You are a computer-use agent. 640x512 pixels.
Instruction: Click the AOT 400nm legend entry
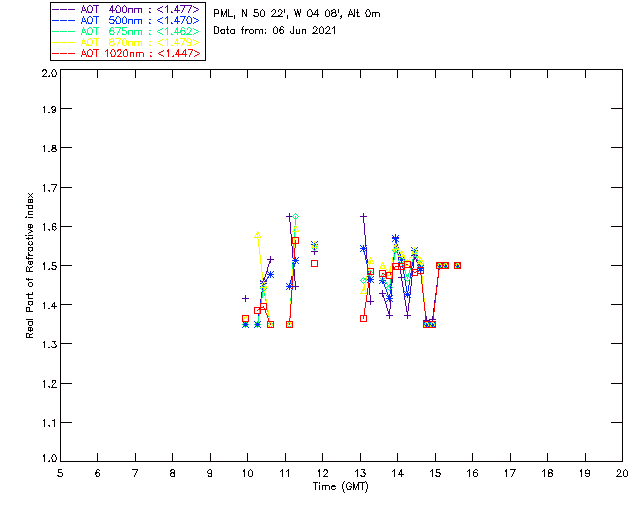click(x=127, y=9)
